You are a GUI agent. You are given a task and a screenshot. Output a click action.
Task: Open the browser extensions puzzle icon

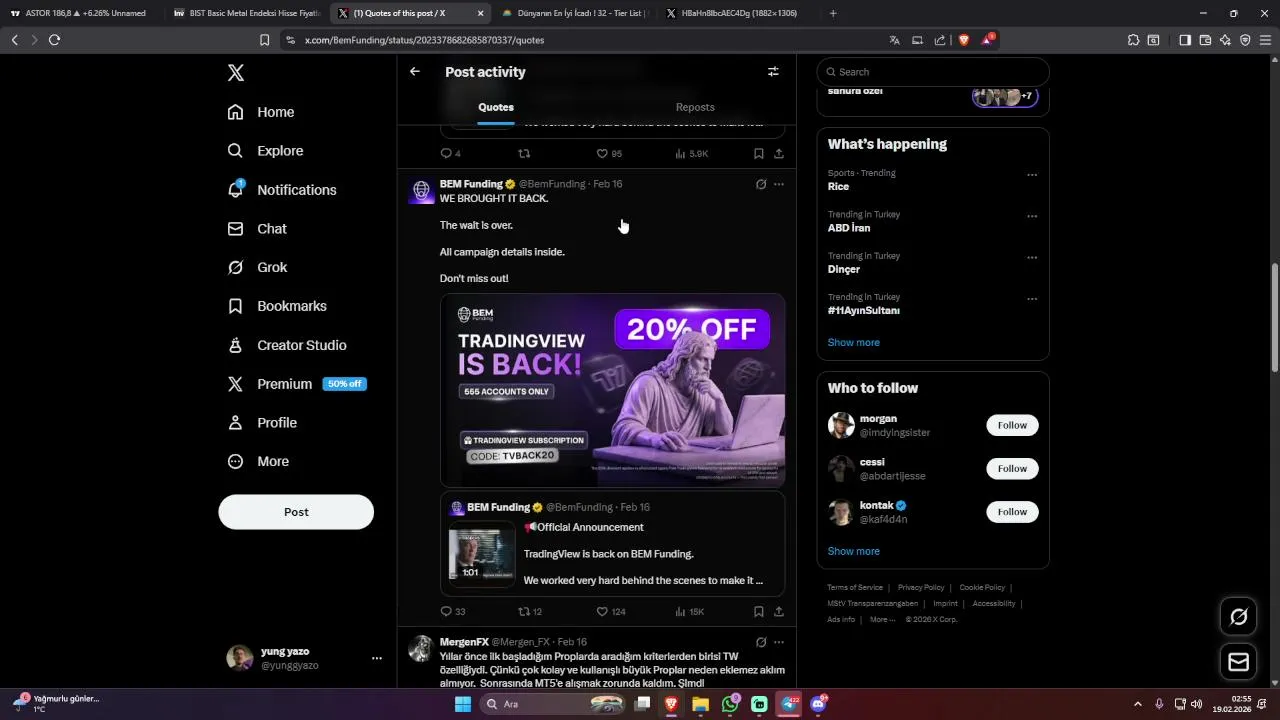point(1133,40)
